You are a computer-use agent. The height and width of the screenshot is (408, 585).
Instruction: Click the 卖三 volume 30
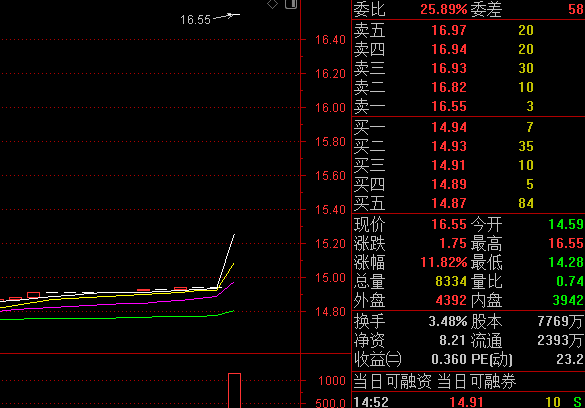pos(526,68)
